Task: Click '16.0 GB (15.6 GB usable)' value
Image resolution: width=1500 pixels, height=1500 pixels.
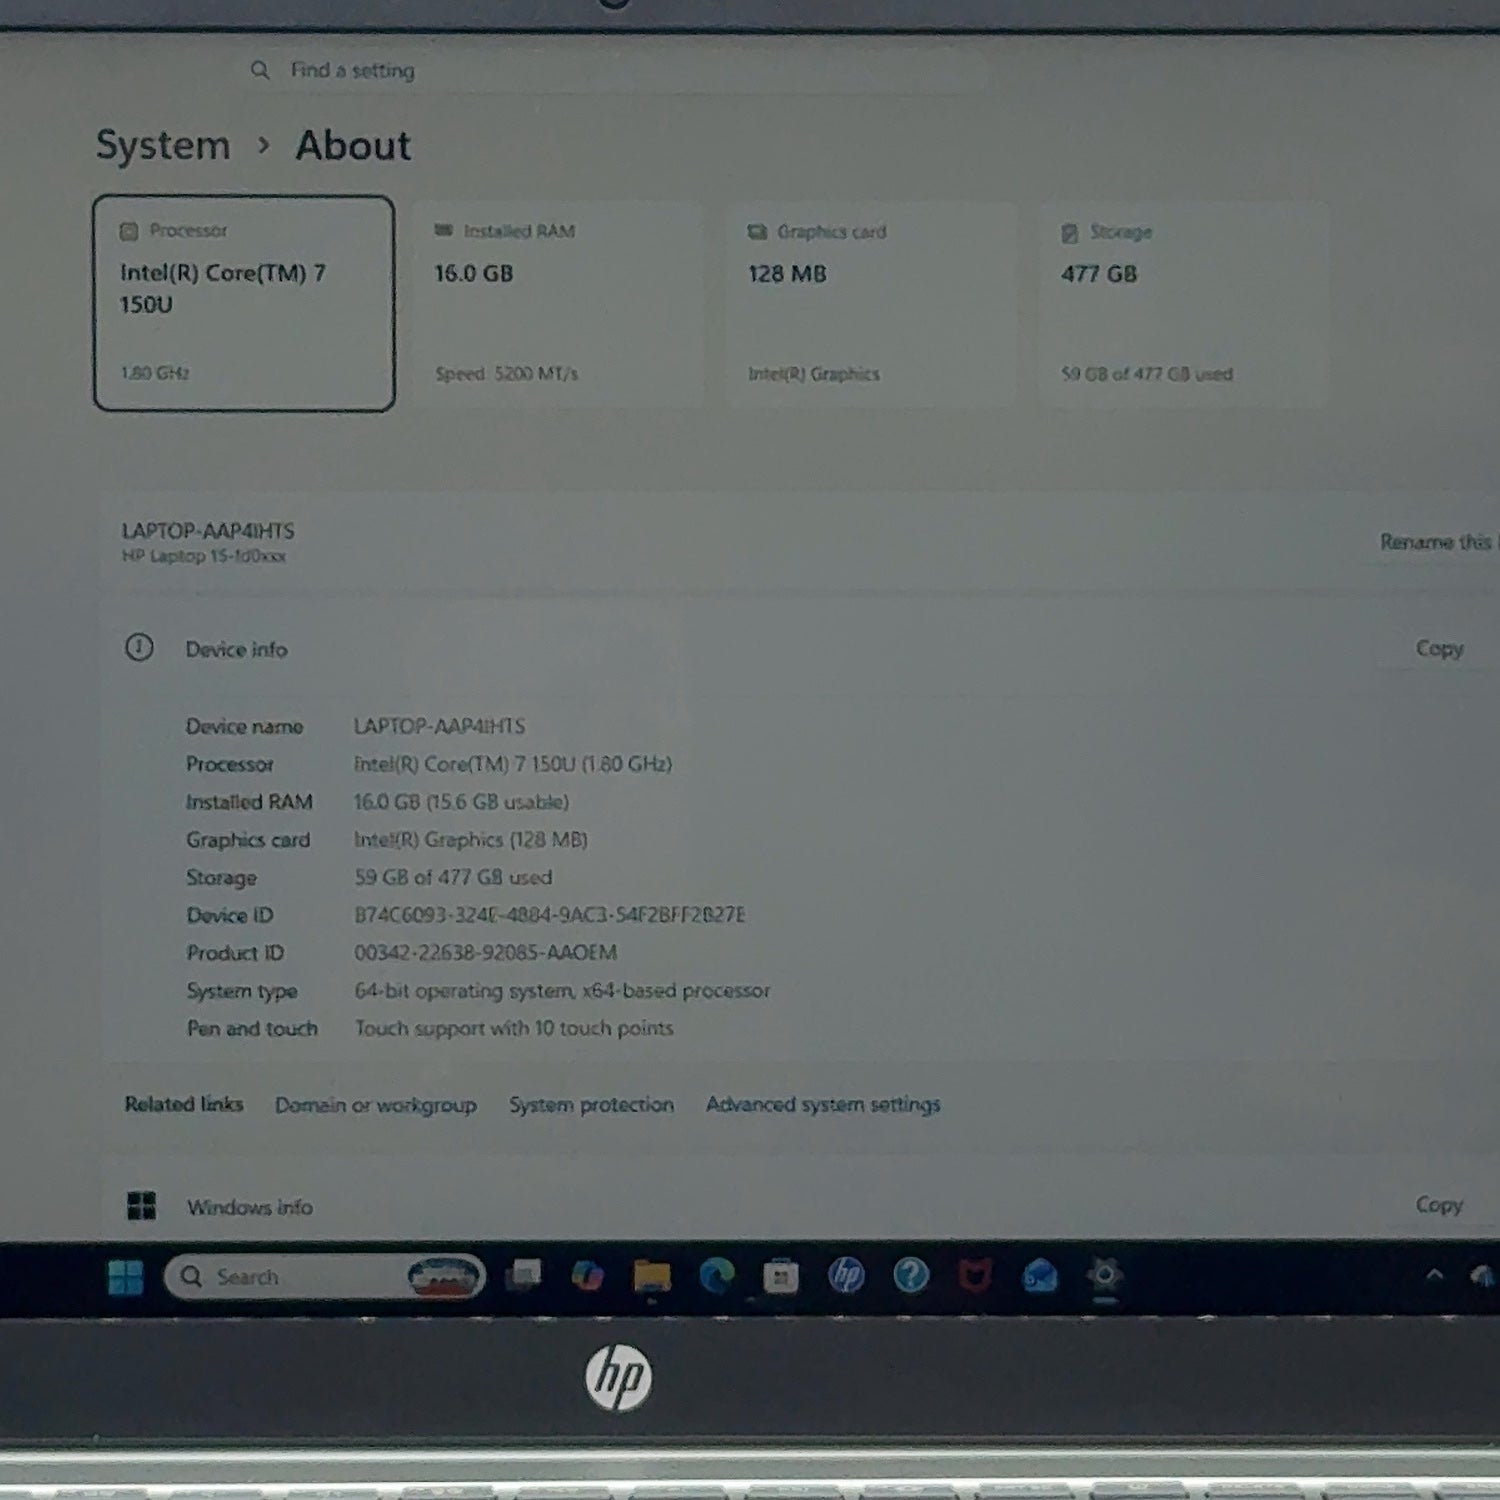Action: [461, 802]
